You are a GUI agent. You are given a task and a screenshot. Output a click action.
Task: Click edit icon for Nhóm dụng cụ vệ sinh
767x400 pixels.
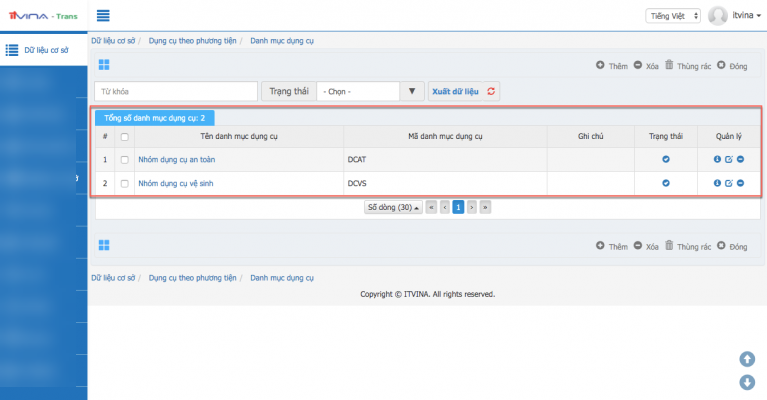728,183
